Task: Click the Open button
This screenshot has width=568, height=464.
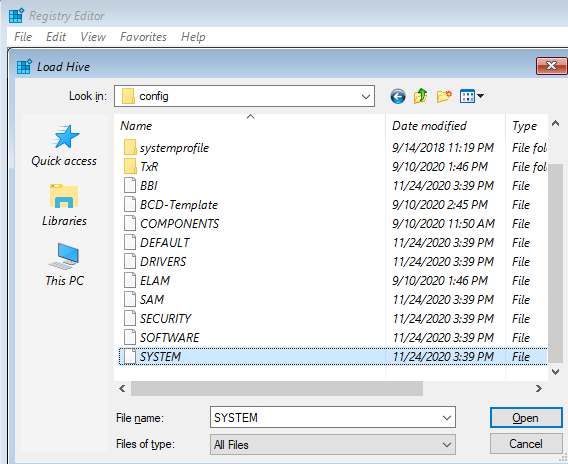Action: click(x=526, y=418)
